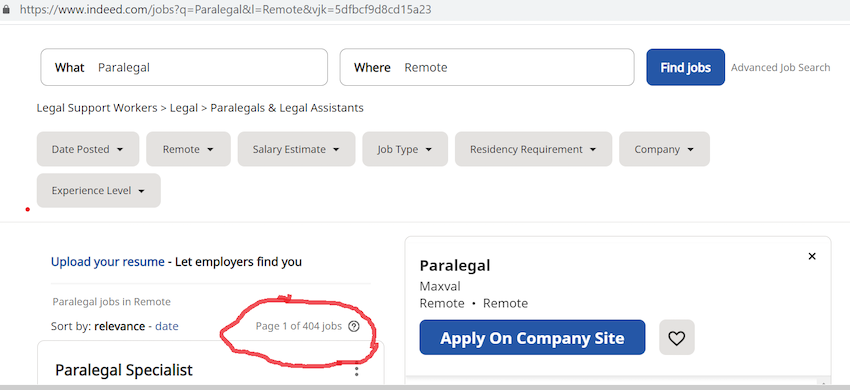Click the browser URL address text
This screenshot has height=390, width=850.
click(x=226, y=10)
